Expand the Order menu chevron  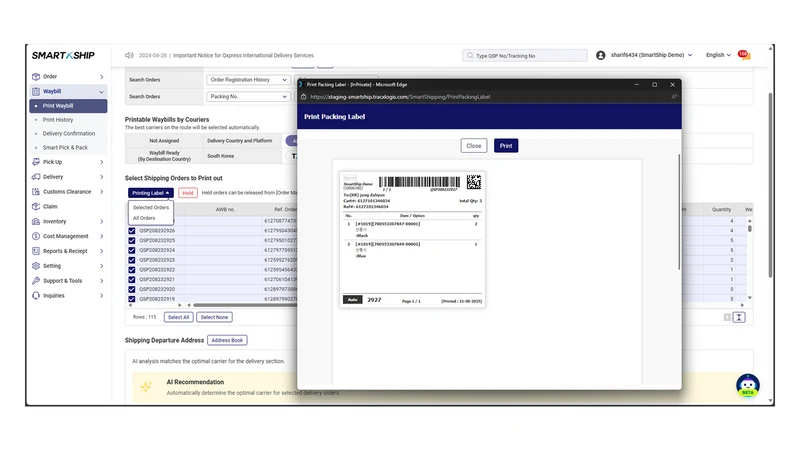102,77
